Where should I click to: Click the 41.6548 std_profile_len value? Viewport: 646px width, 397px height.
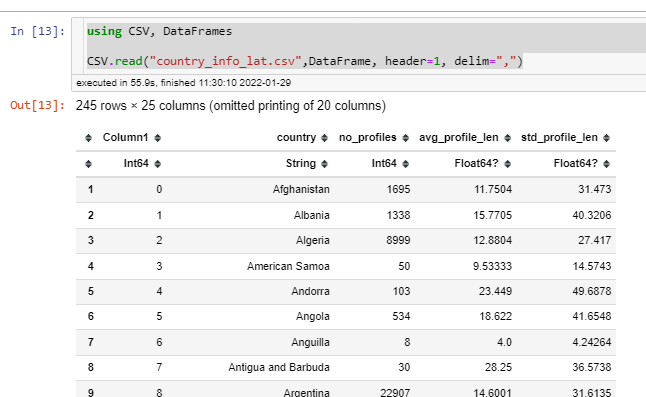(592, 317)
